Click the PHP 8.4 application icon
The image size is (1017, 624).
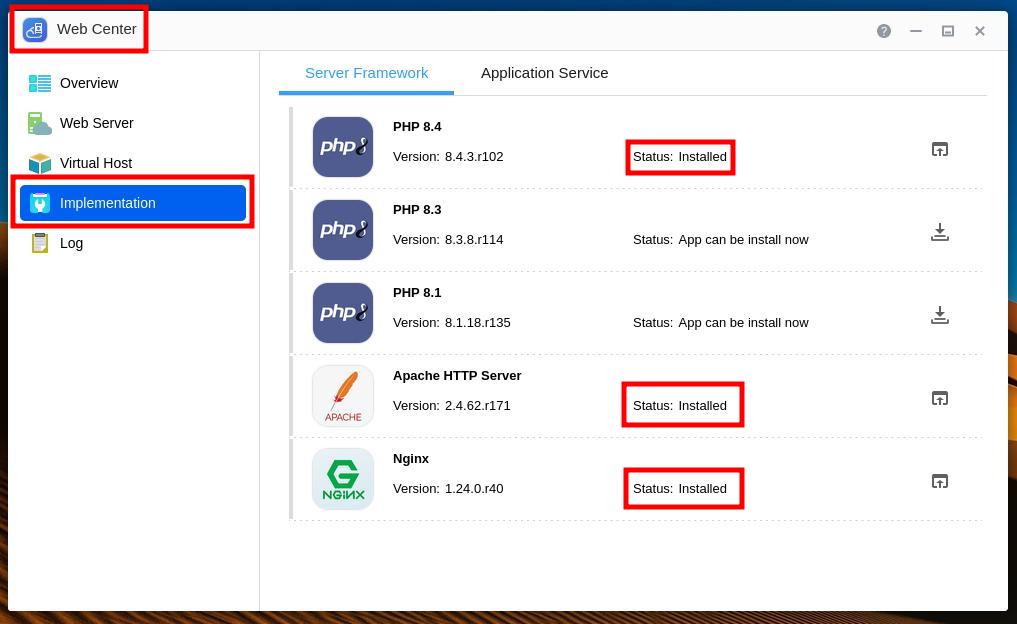click(x=343, y=146)
